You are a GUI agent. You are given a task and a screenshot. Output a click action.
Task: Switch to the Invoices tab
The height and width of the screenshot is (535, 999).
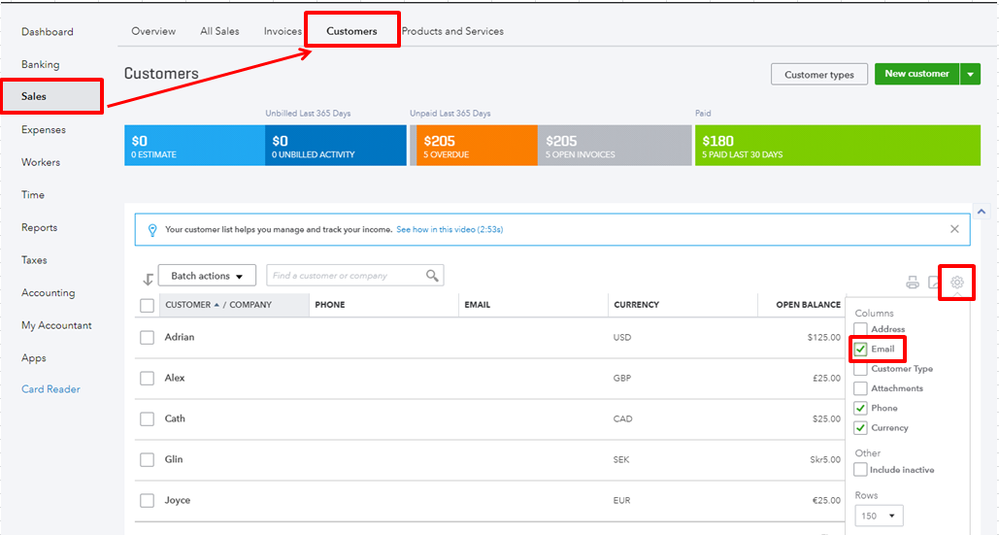[x=283, y=31]
